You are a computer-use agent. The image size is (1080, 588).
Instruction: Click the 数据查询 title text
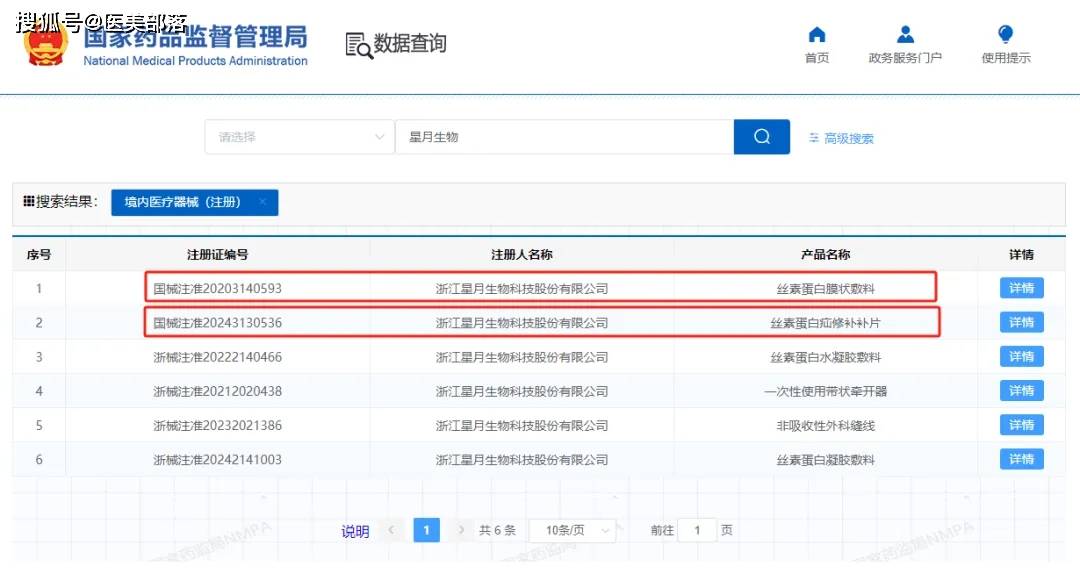[x=410, y=43]
